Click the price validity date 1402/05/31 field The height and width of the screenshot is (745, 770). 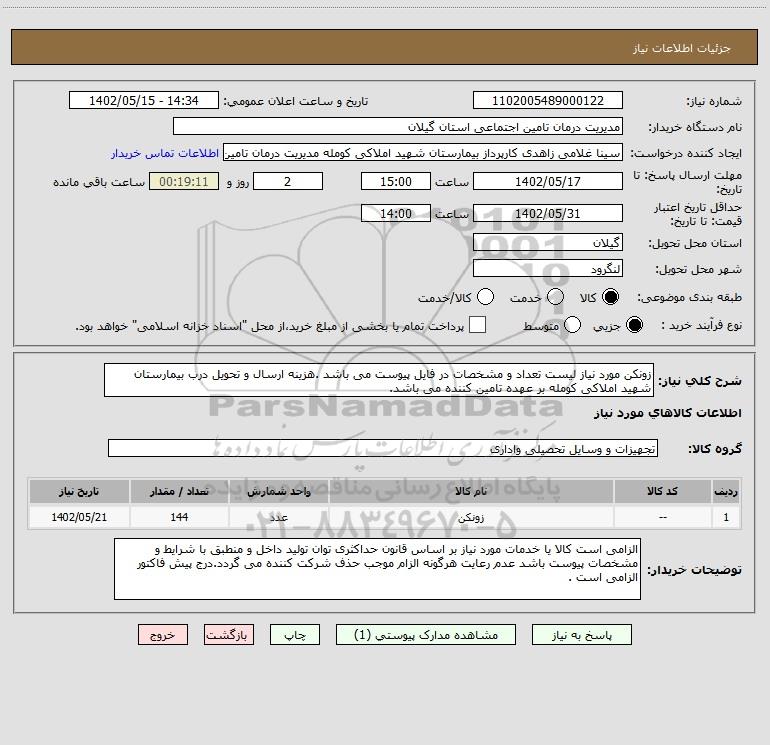click(548, 214)
